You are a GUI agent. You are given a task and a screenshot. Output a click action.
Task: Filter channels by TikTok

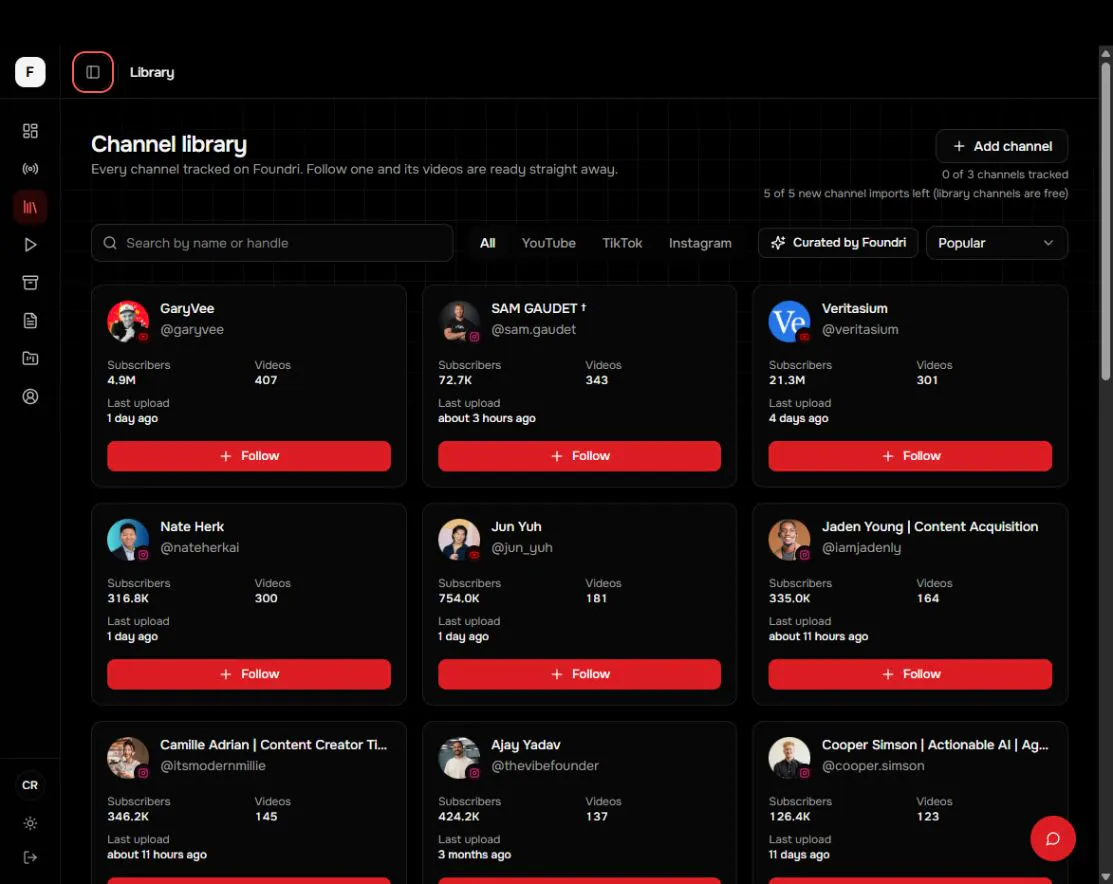point(622,243)
